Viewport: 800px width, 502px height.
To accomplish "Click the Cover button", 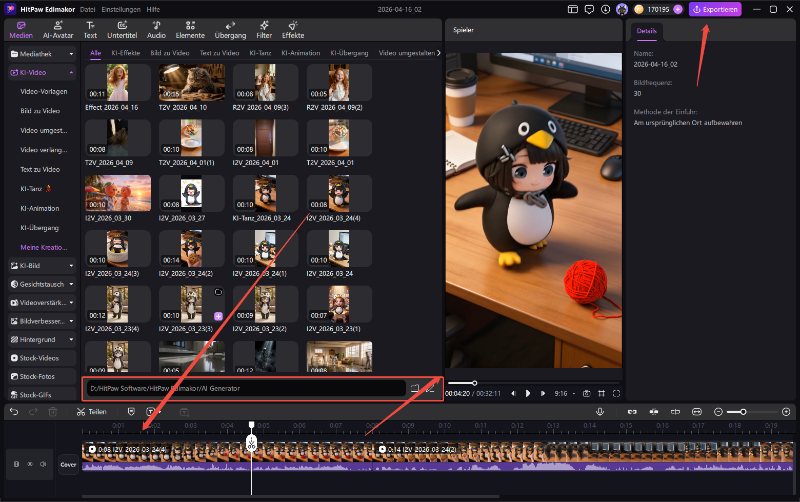I will click(x=68, y=465).
